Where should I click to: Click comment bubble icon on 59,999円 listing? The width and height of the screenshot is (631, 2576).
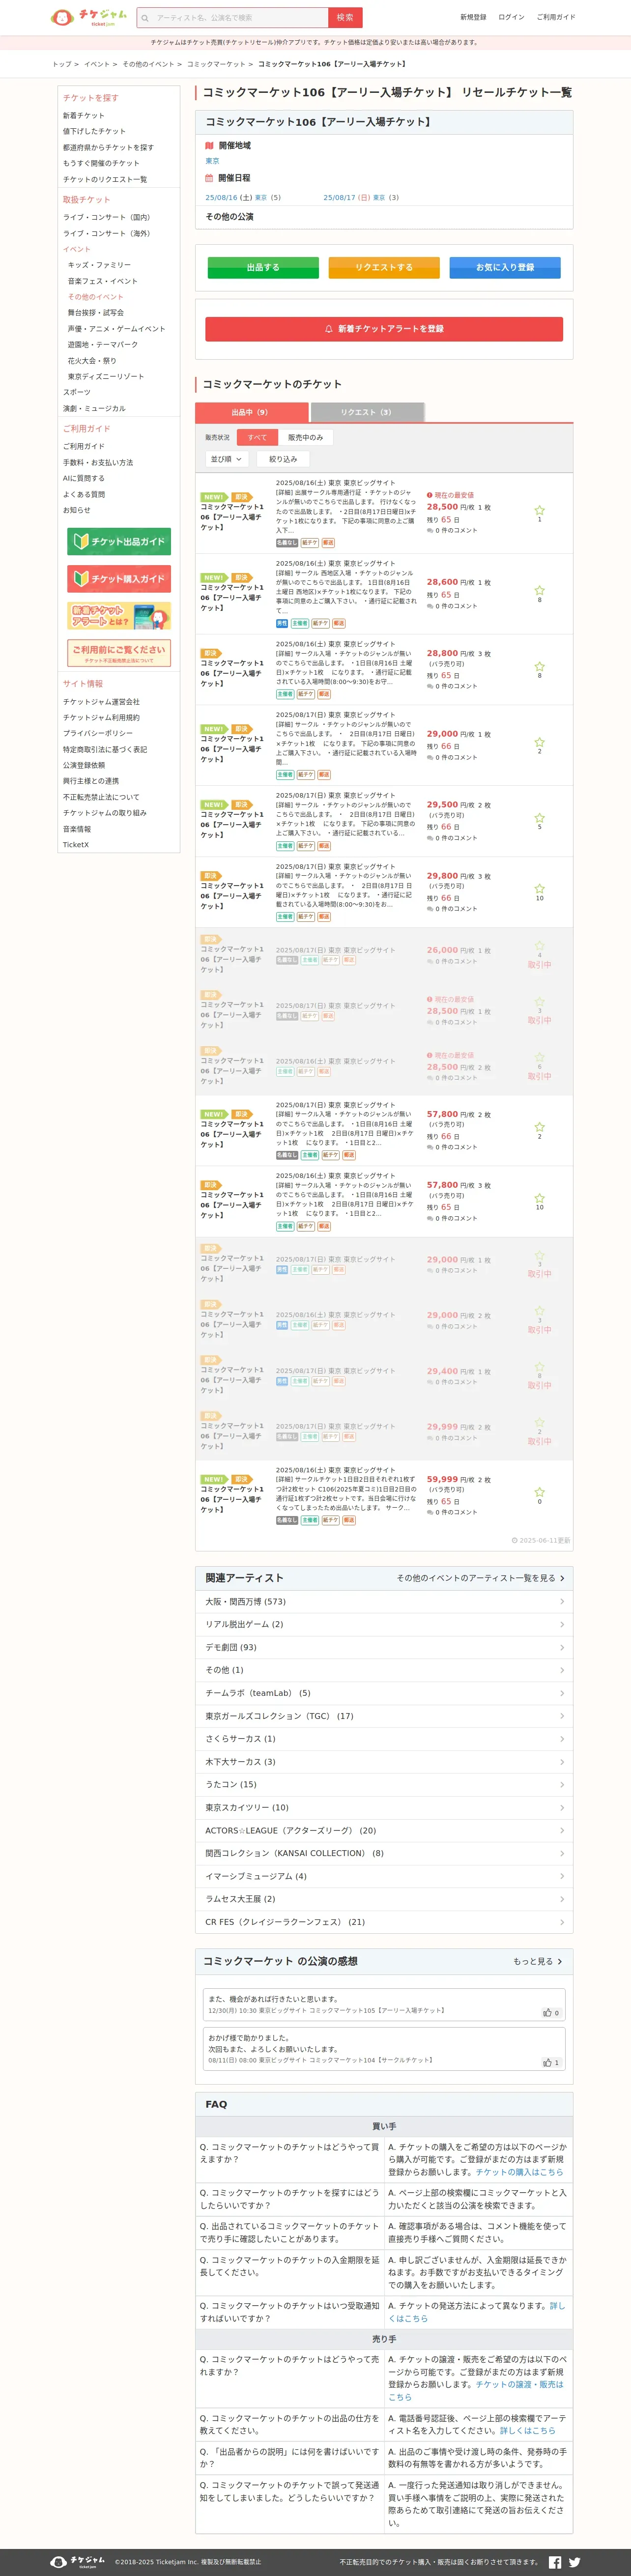tap(430, 1512)
